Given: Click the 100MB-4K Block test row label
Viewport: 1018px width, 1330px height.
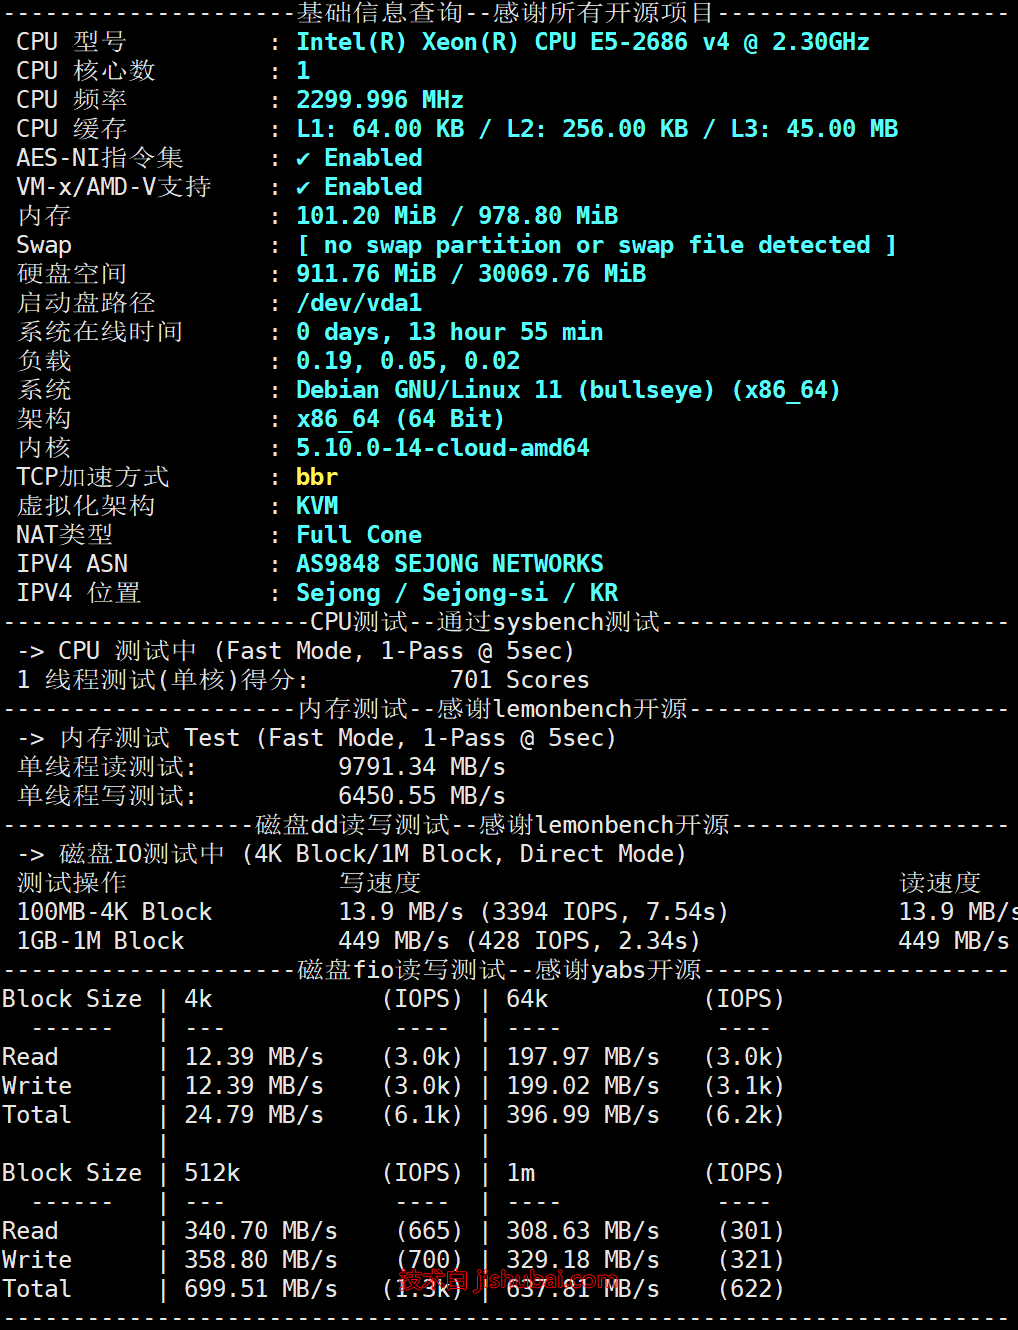Looking at the screenshot, I should coord(115,912).
